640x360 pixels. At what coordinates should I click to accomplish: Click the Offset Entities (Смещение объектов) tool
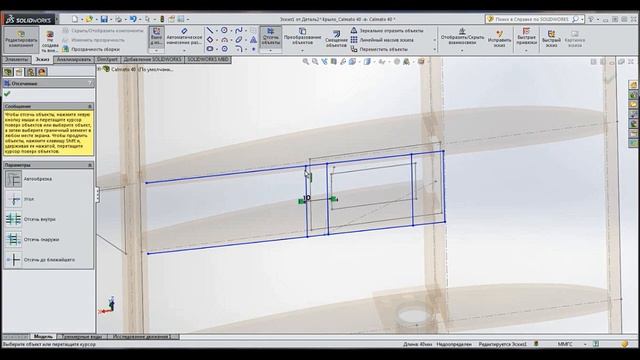tap(336, 39)
